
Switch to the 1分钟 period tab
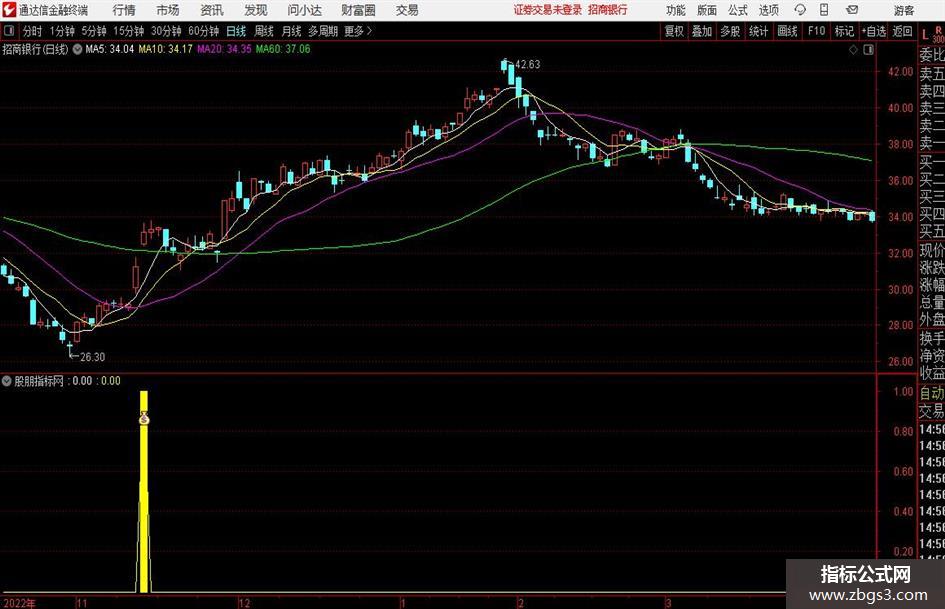[x=62, y=31]
